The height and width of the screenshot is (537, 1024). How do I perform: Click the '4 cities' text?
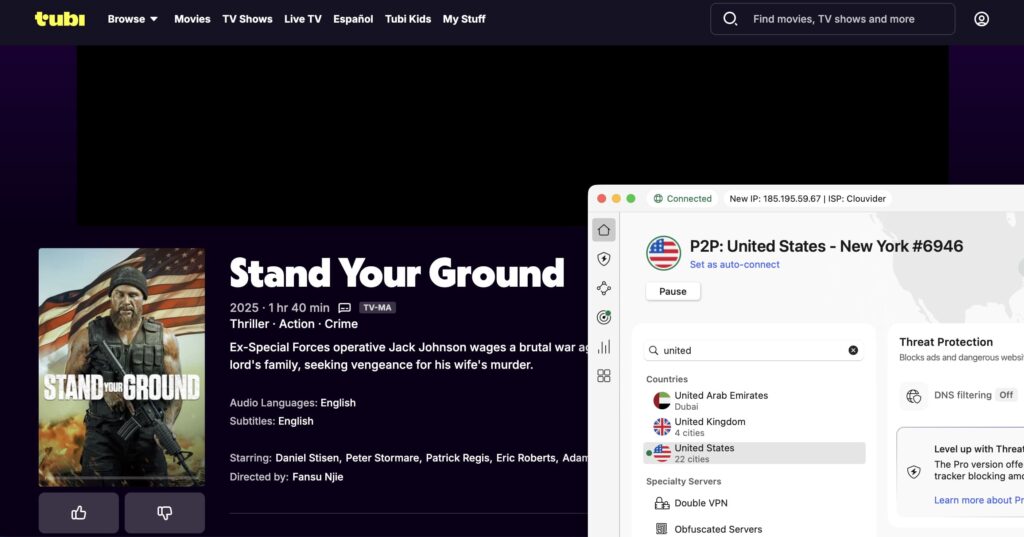(690, 433)
